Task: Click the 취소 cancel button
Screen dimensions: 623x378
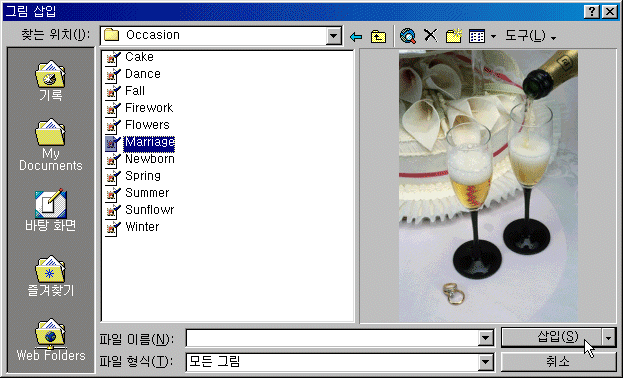Action: point(558,362)
